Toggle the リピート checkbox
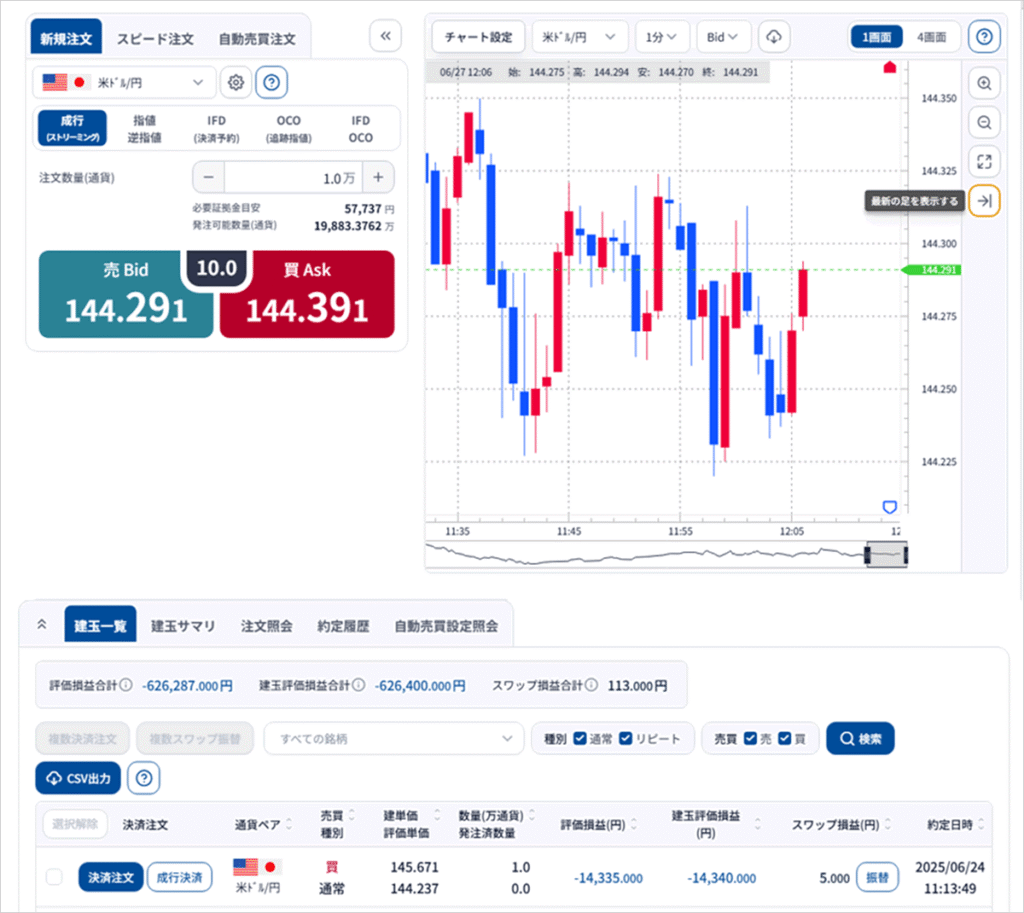 [x=626, y=739]
